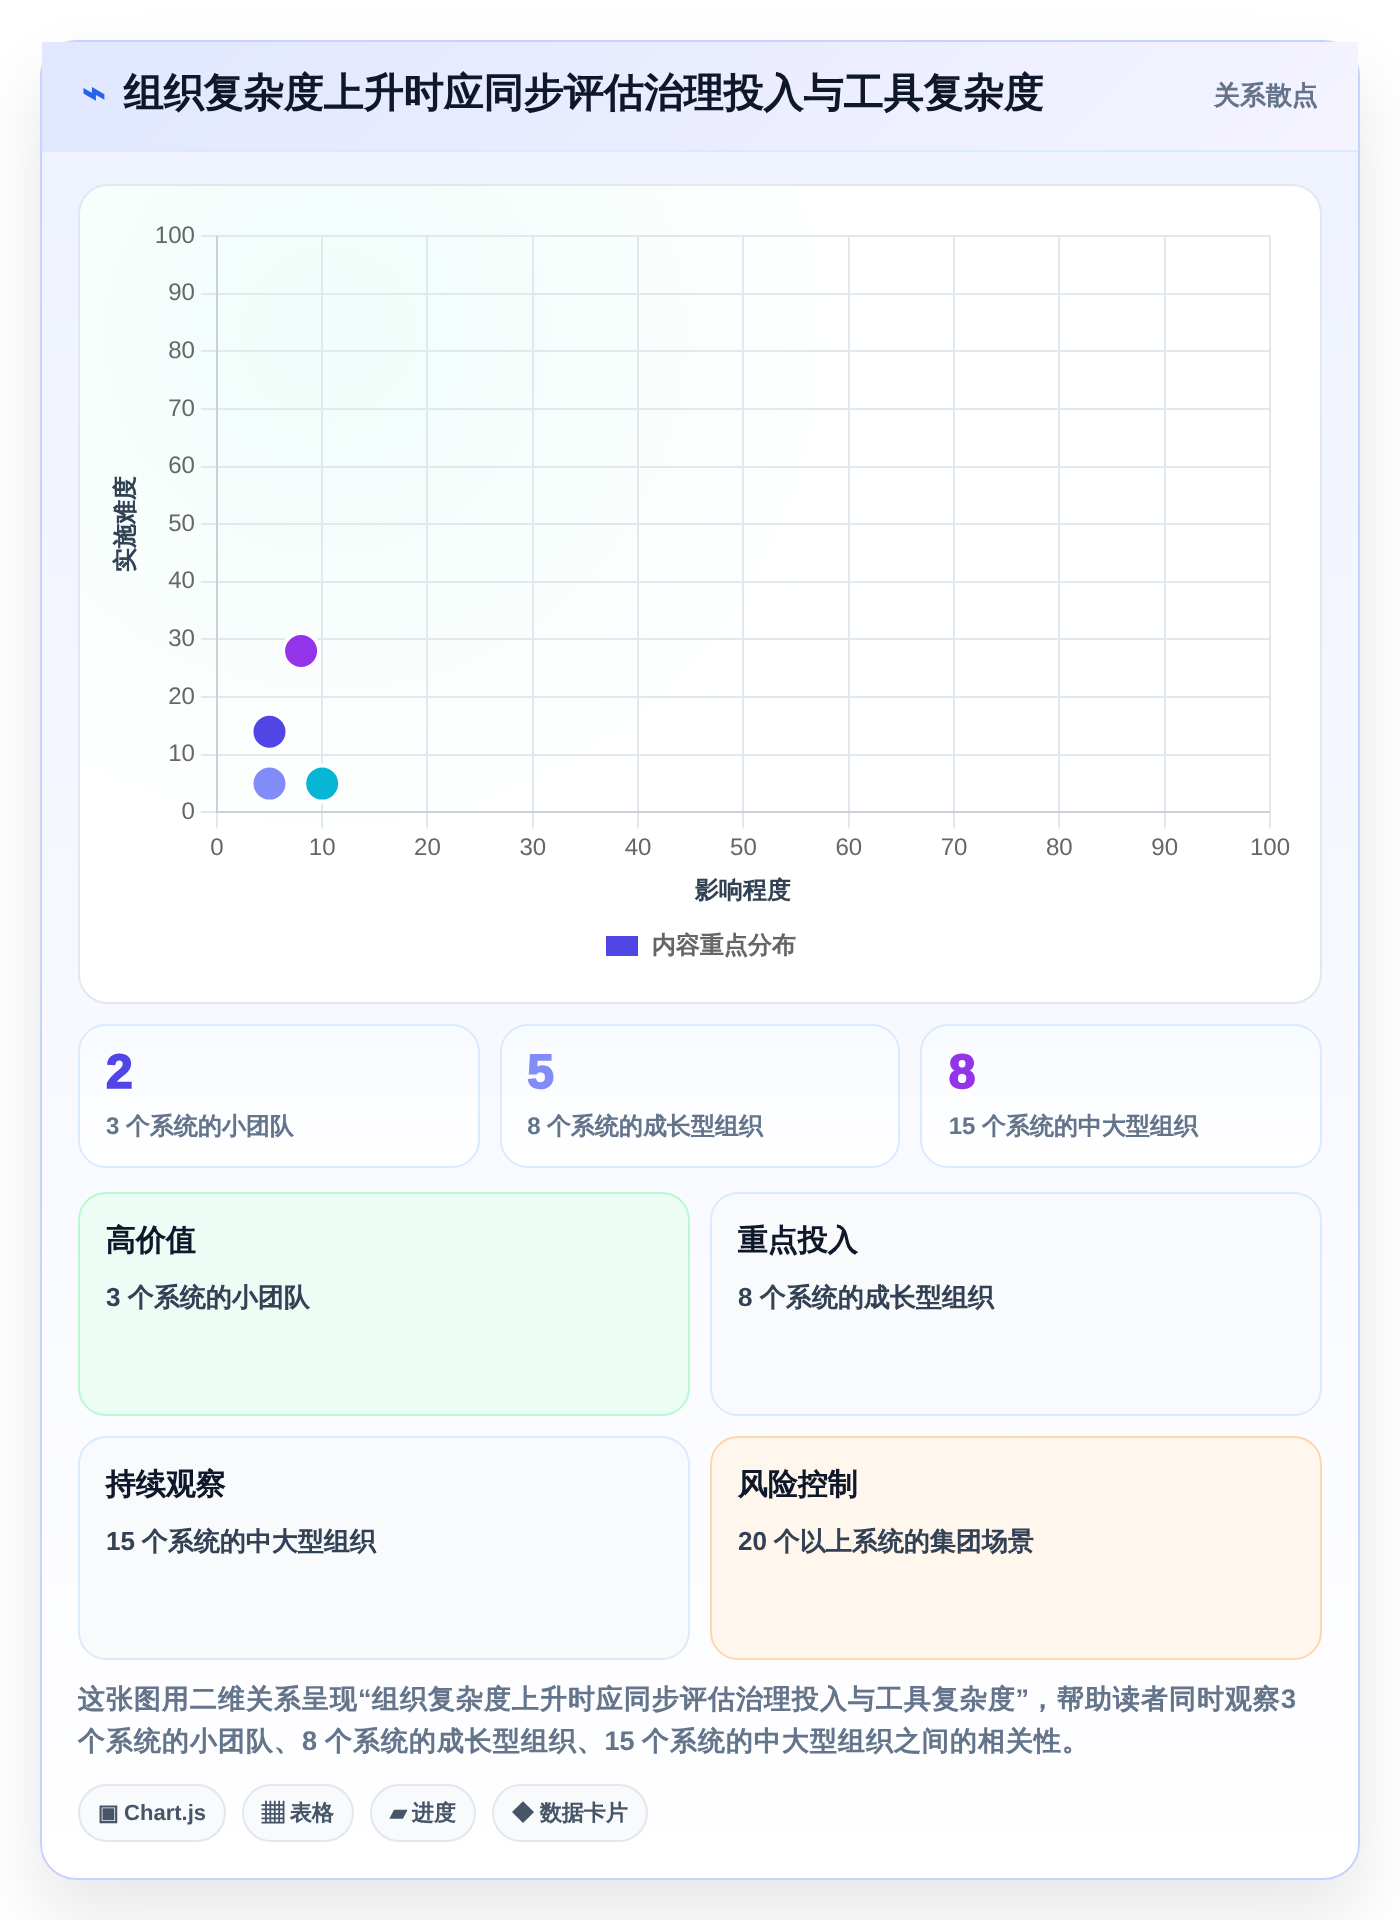The height and width of the screenshot is (1920, 1400).
Task: Click the Chart.js tag chip
Action: click(x=152, y=1813)
